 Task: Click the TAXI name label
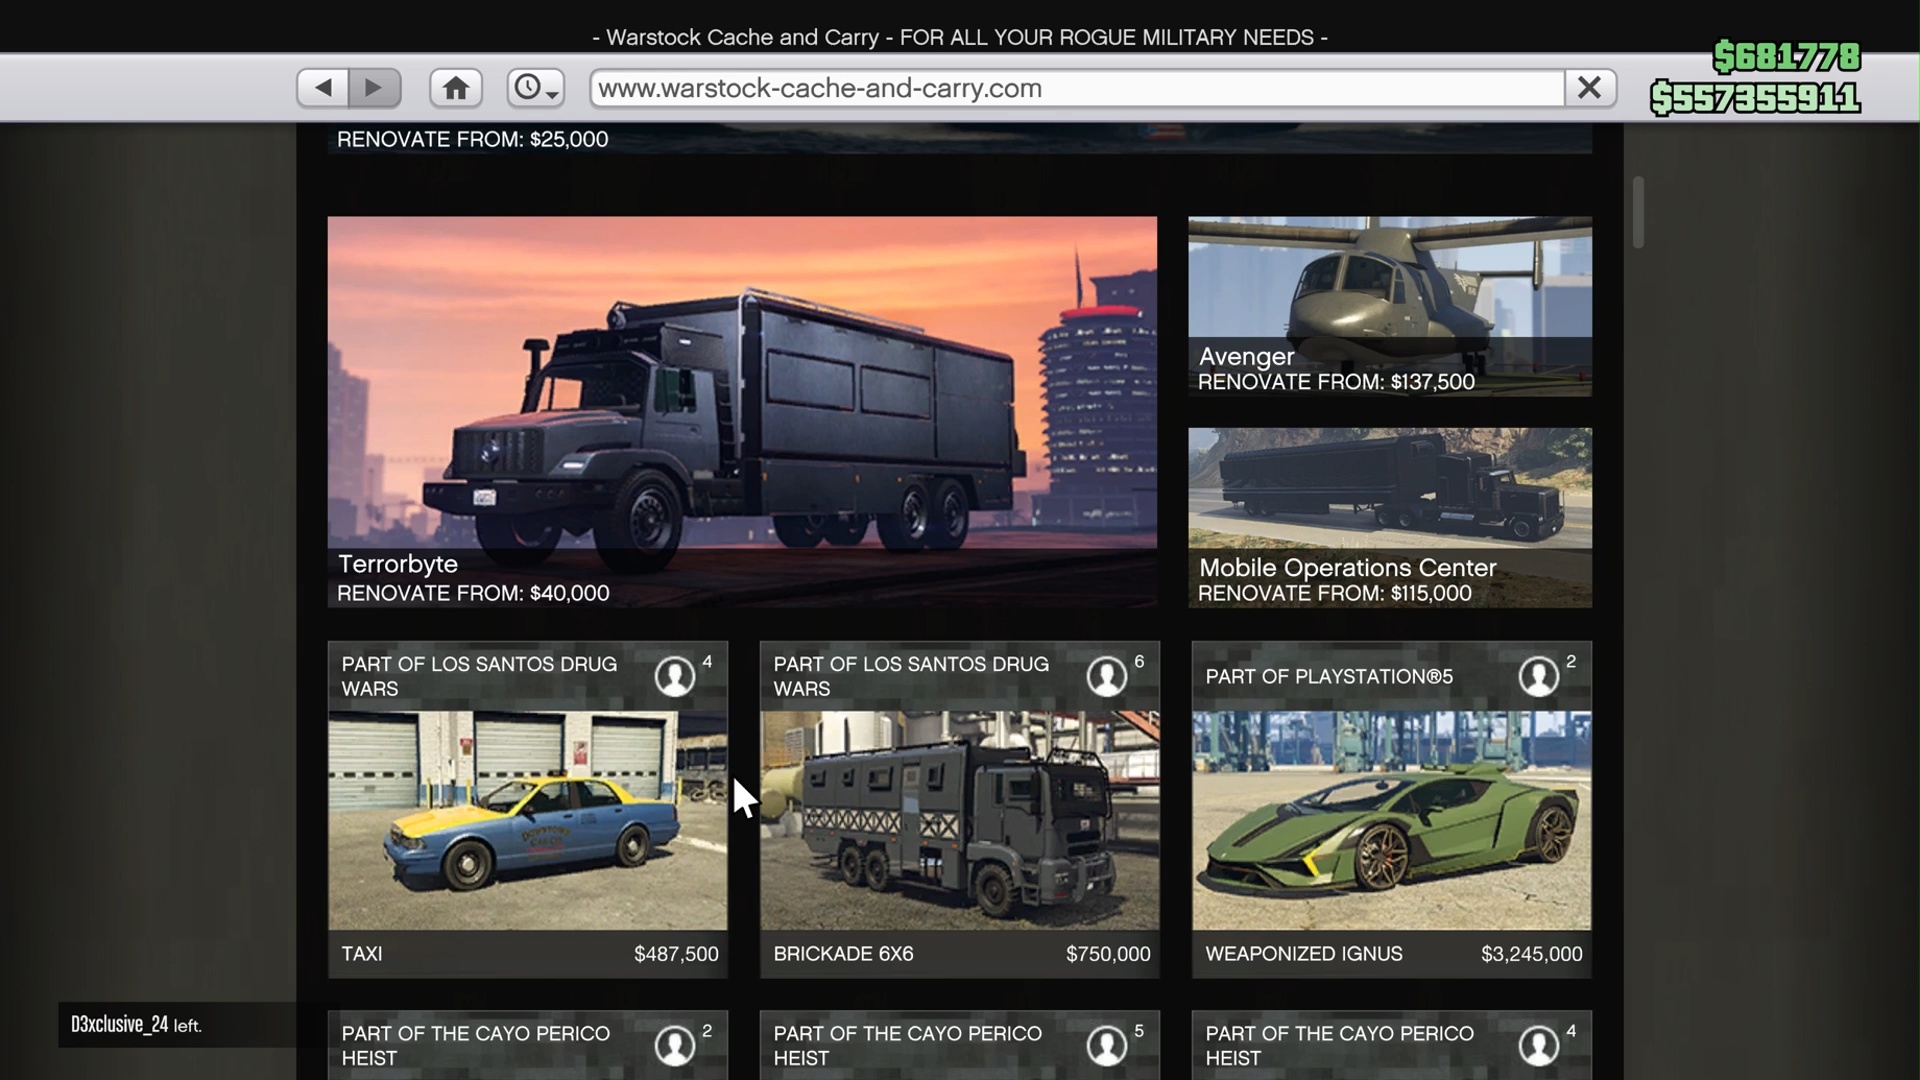coord(362,954)
